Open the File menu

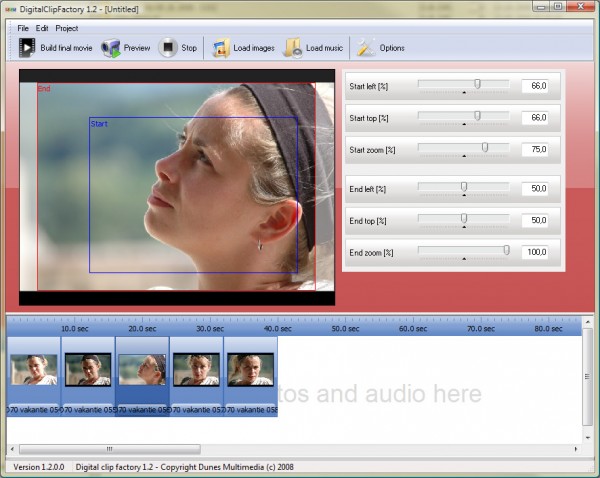(23, 28)
